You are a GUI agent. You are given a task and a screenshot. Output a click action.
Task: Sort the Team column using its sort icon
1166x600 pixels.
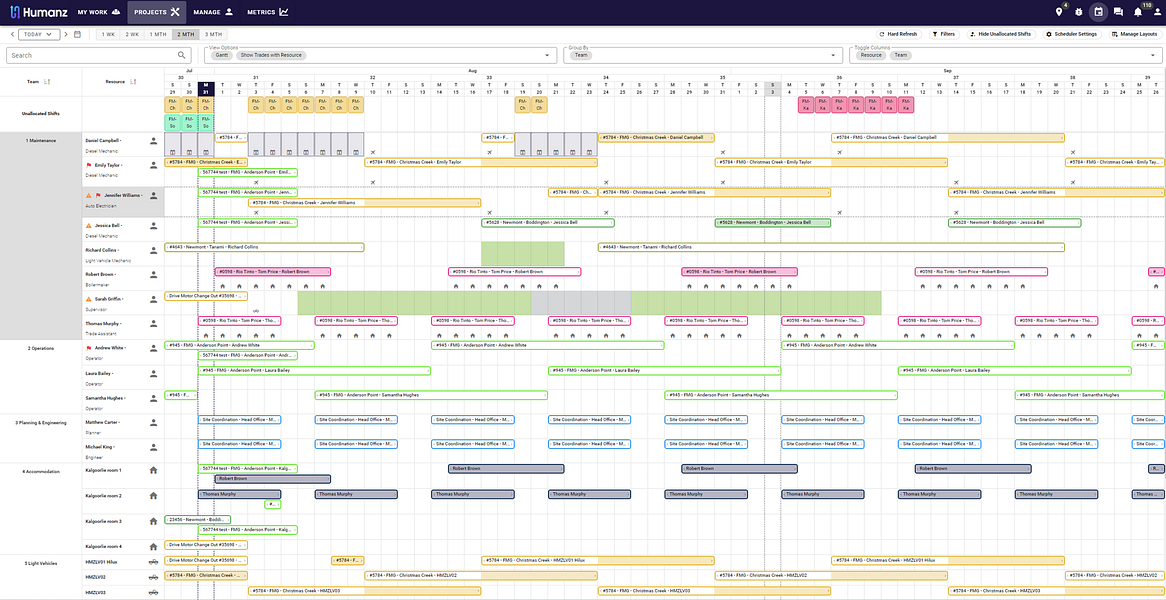[x=47, y=82]
